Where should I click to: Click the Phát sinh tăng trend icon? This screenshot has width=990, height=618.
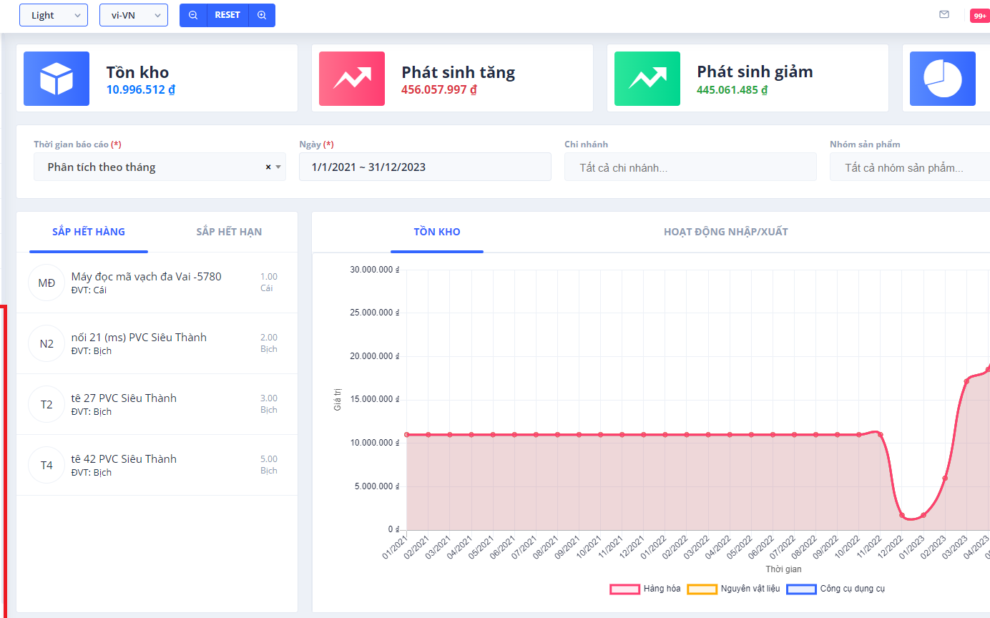[352, 79]
